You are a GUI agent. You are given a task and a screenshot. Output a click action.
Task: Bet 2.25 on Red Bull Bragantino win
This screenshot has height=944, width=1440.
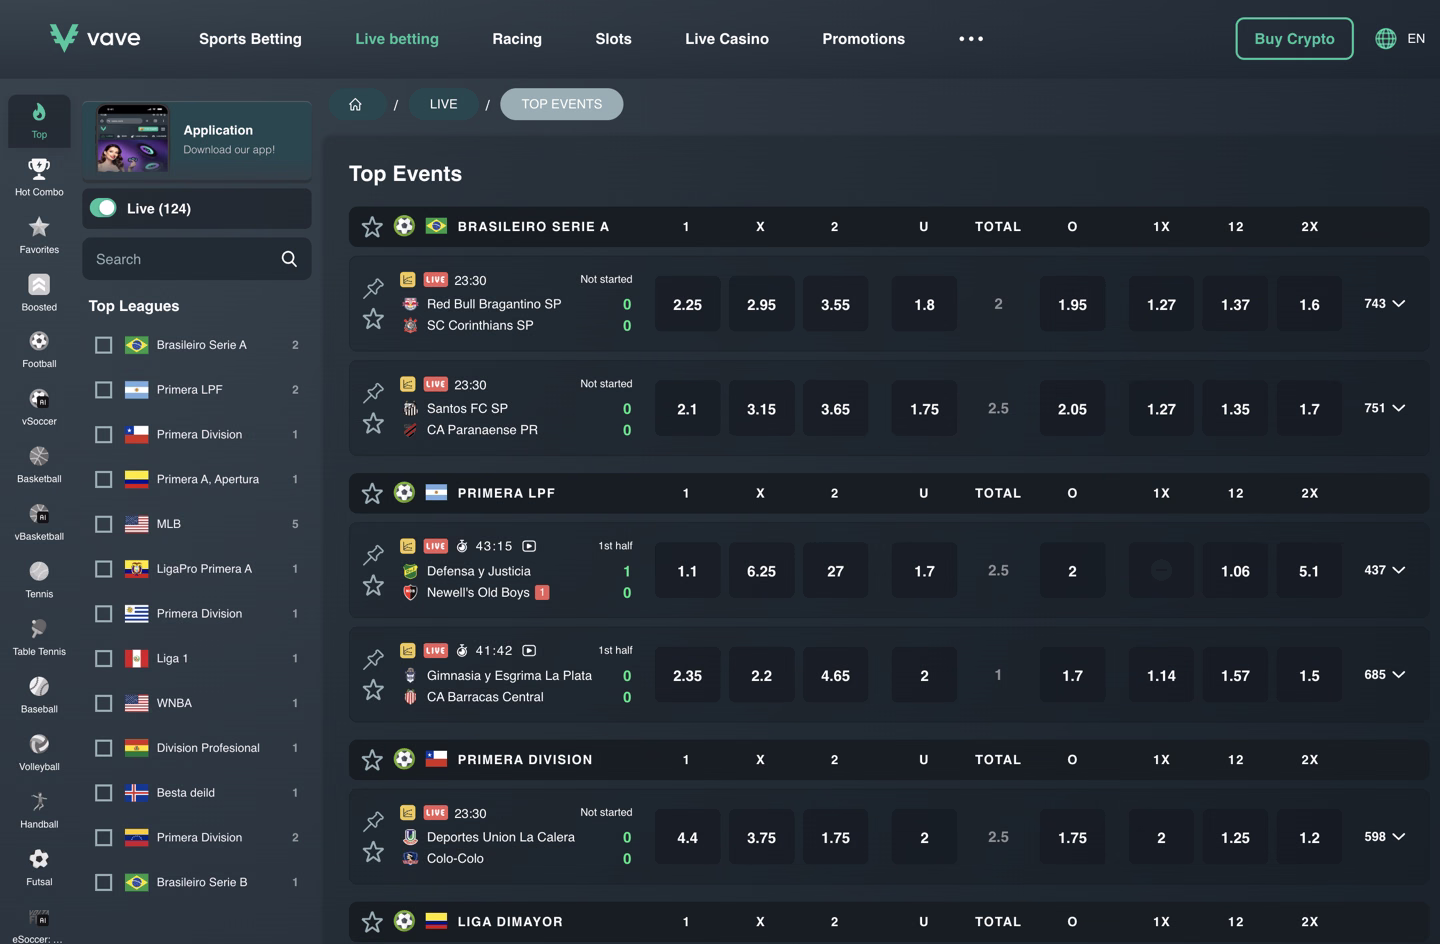coord(687,304)
